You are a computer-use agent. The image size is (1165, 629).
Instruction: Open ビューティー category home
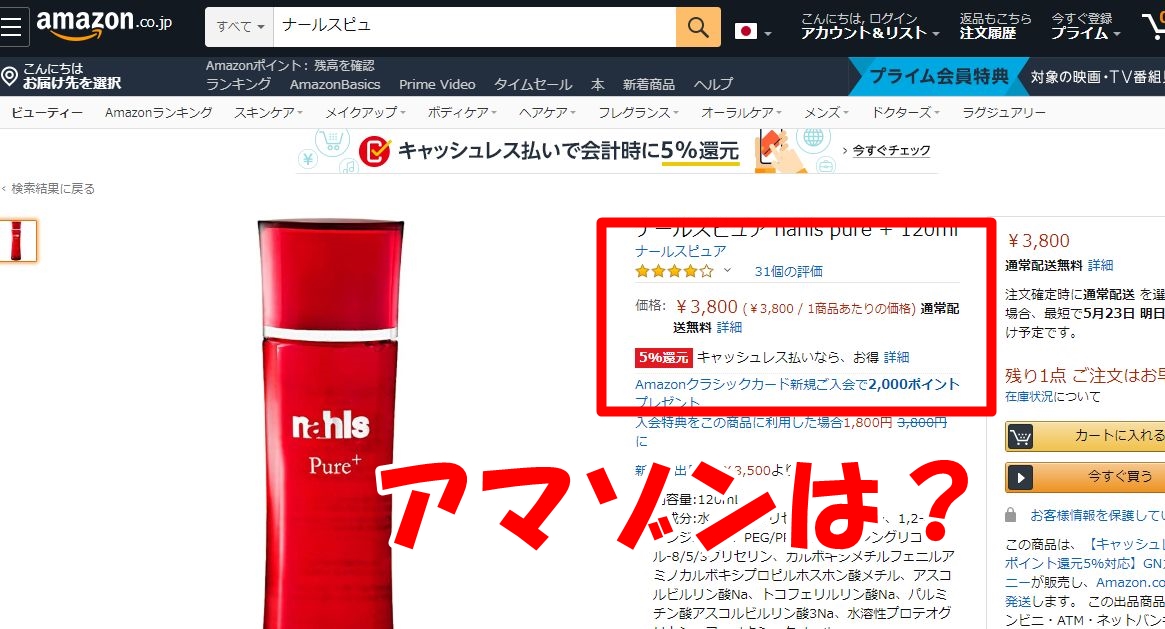[47, 113]
